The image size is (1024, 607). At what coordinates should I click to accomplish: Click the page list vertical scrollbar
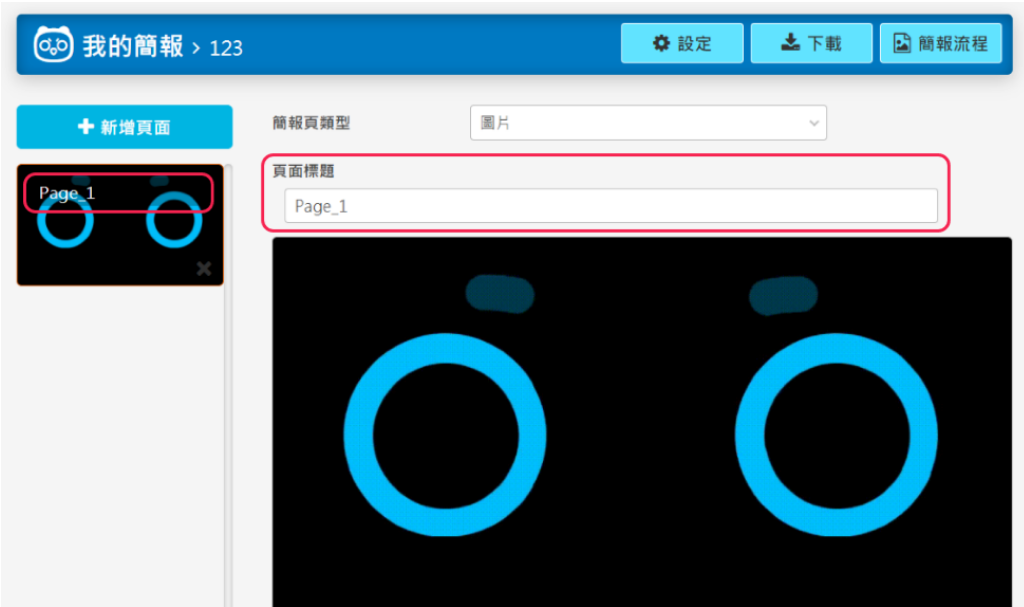coord(228,386)
